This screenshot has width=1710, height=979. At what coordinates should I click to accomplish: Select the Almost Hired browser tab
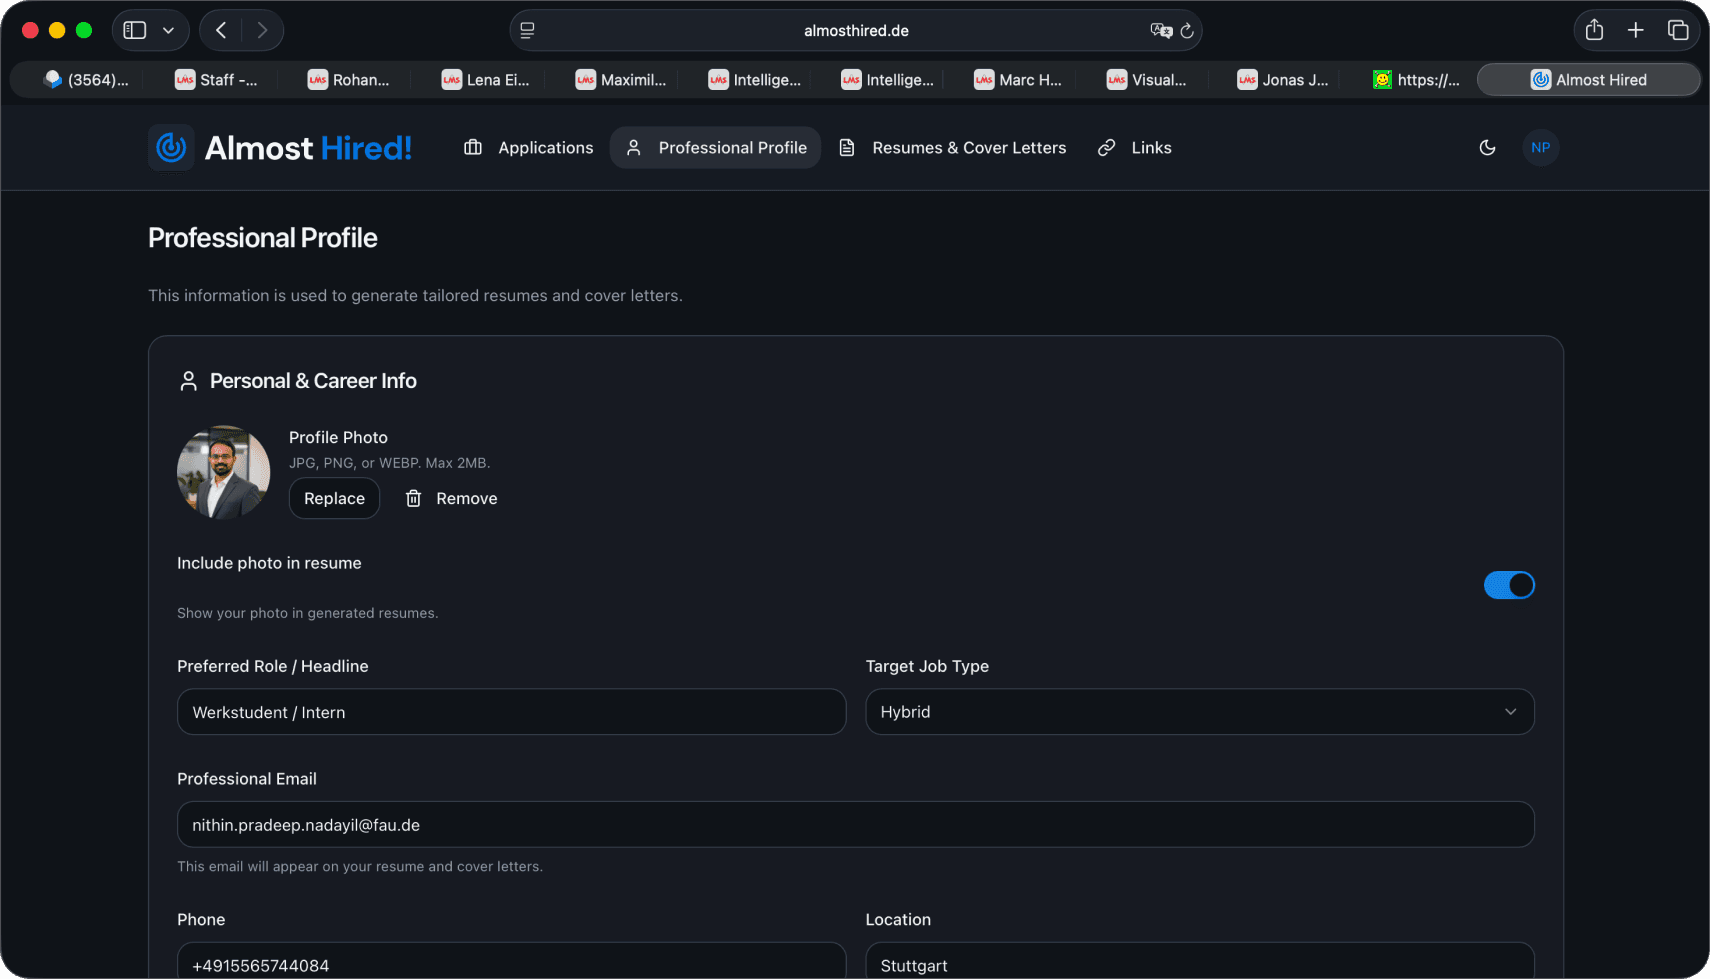coord(1588,80)
